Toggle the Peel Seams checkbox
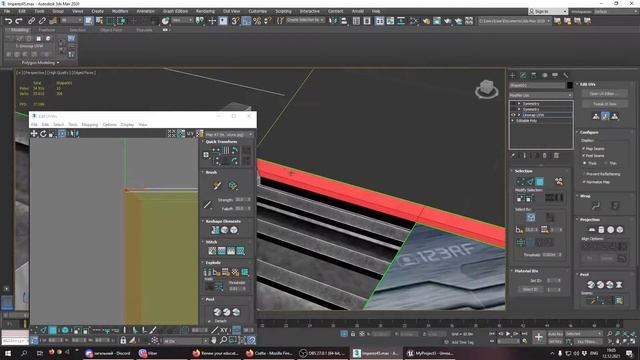The image size is (640, 360). pyautogui.click(x=584, y=156)
